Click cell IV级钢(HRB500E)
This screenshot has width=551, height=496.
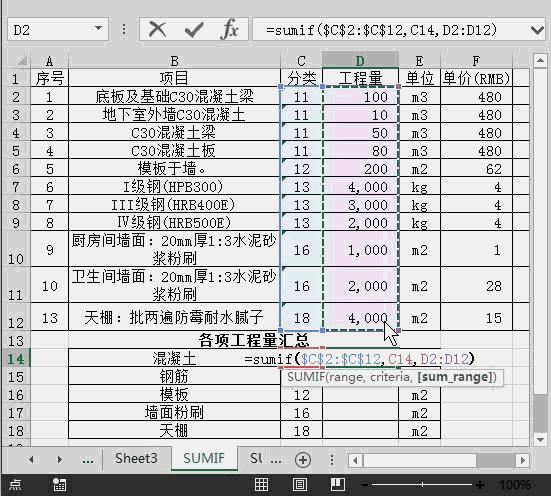coord(174,222)
